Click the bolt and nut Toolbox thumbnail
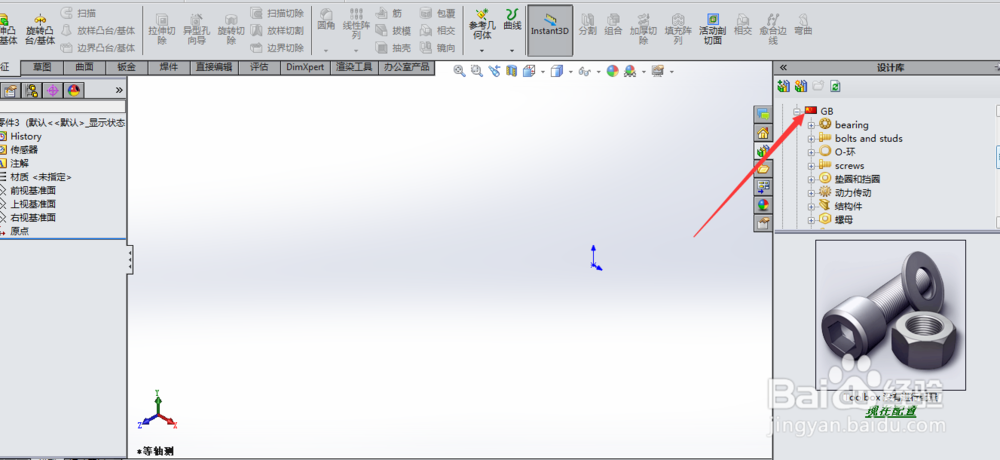Viewport: 1000px width, 460px height. point(890,315)
